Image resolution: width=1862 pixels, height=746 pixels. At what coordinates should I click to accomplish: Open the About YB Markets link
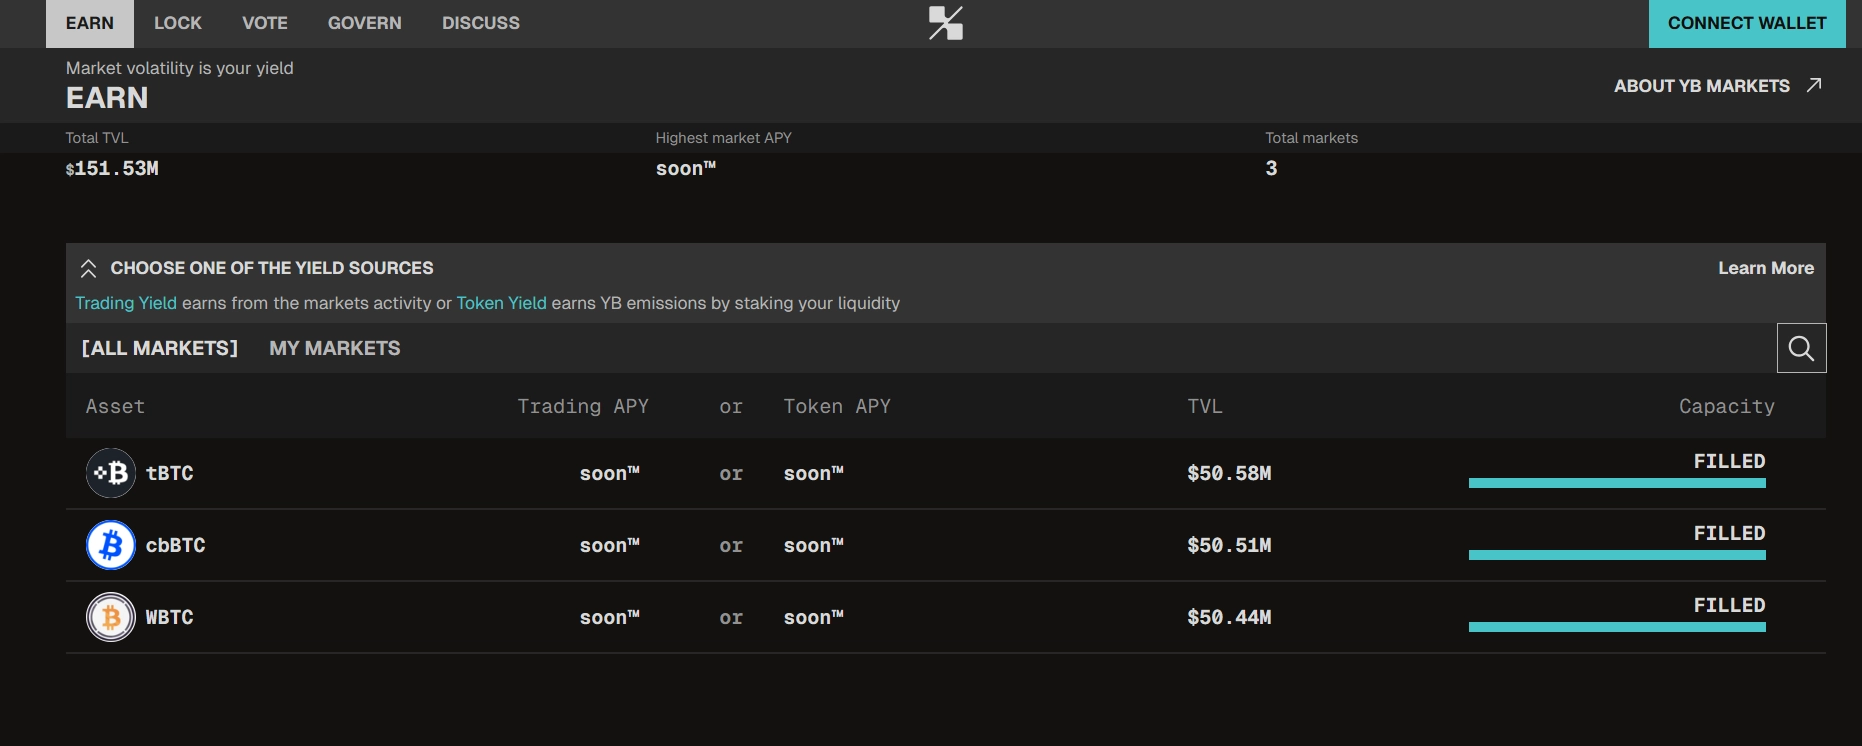[x=1701, y=86]
